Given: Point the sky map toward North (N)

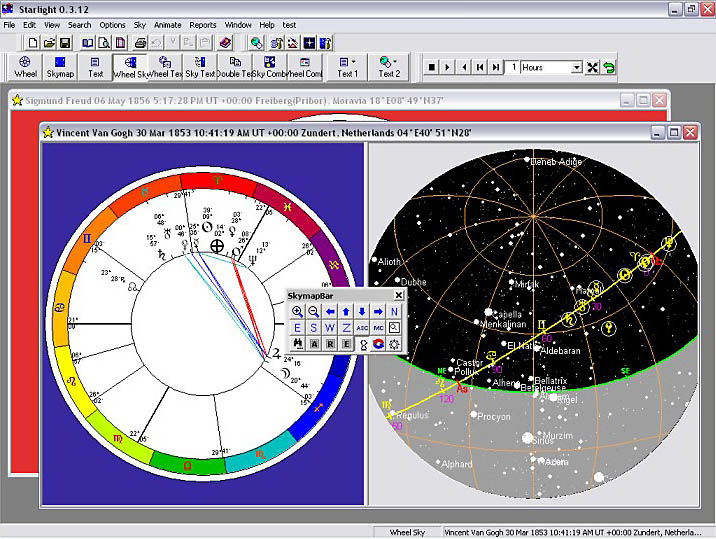Looking at the screenshot, I should coord(395,312).
